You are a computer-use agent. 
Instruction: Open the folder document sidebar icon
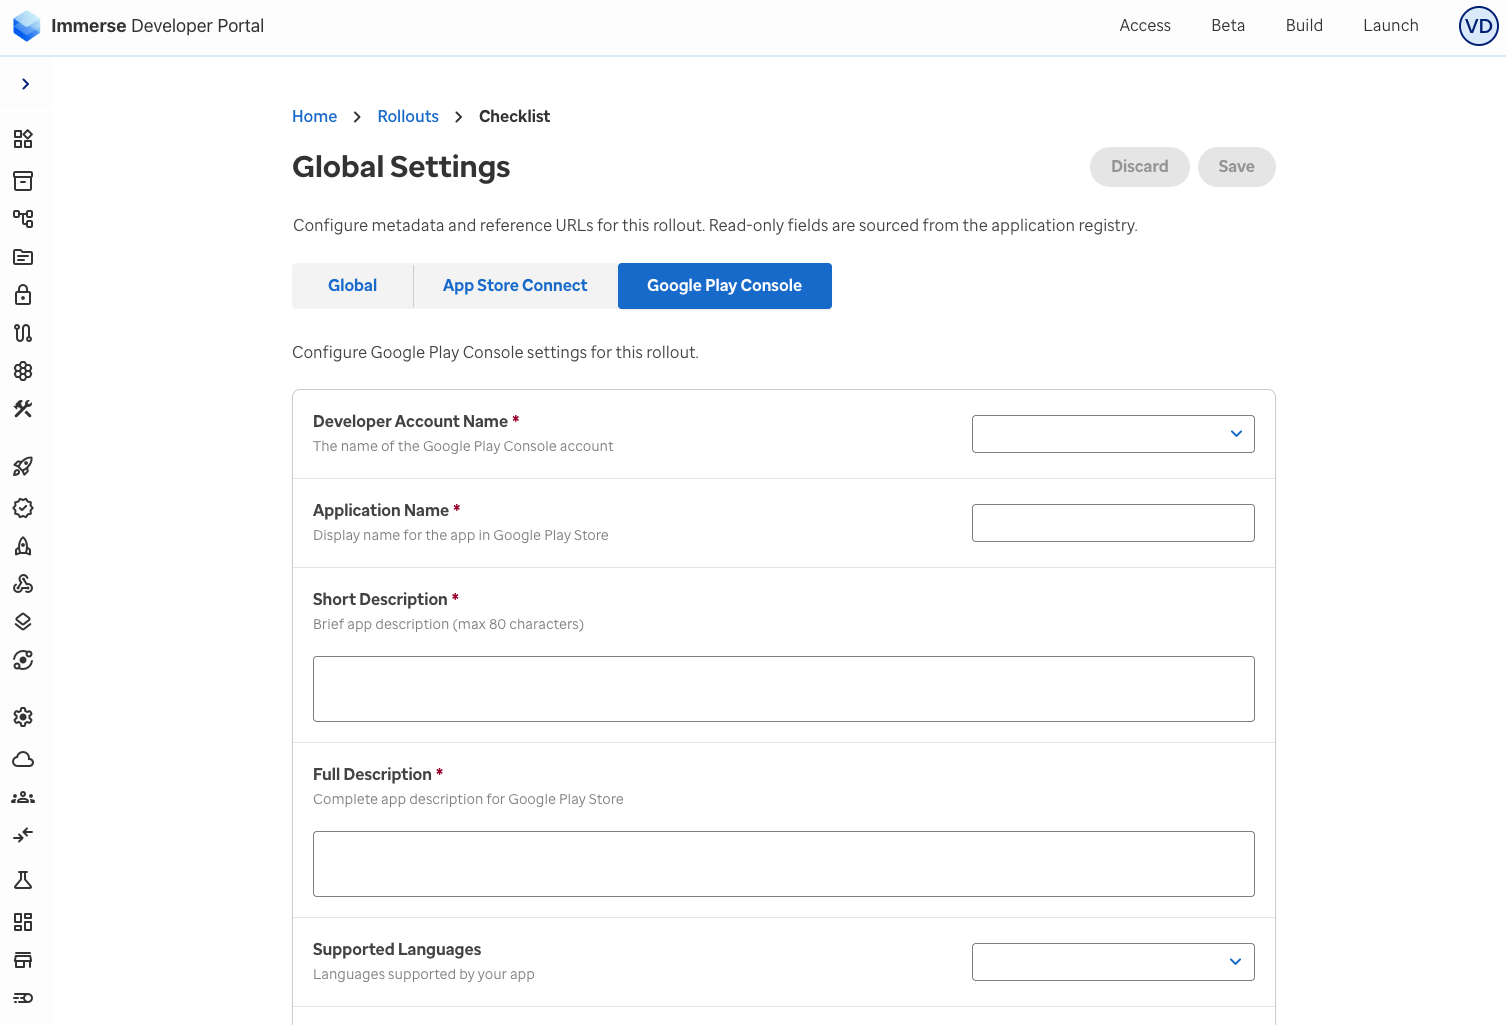[23, 257]
